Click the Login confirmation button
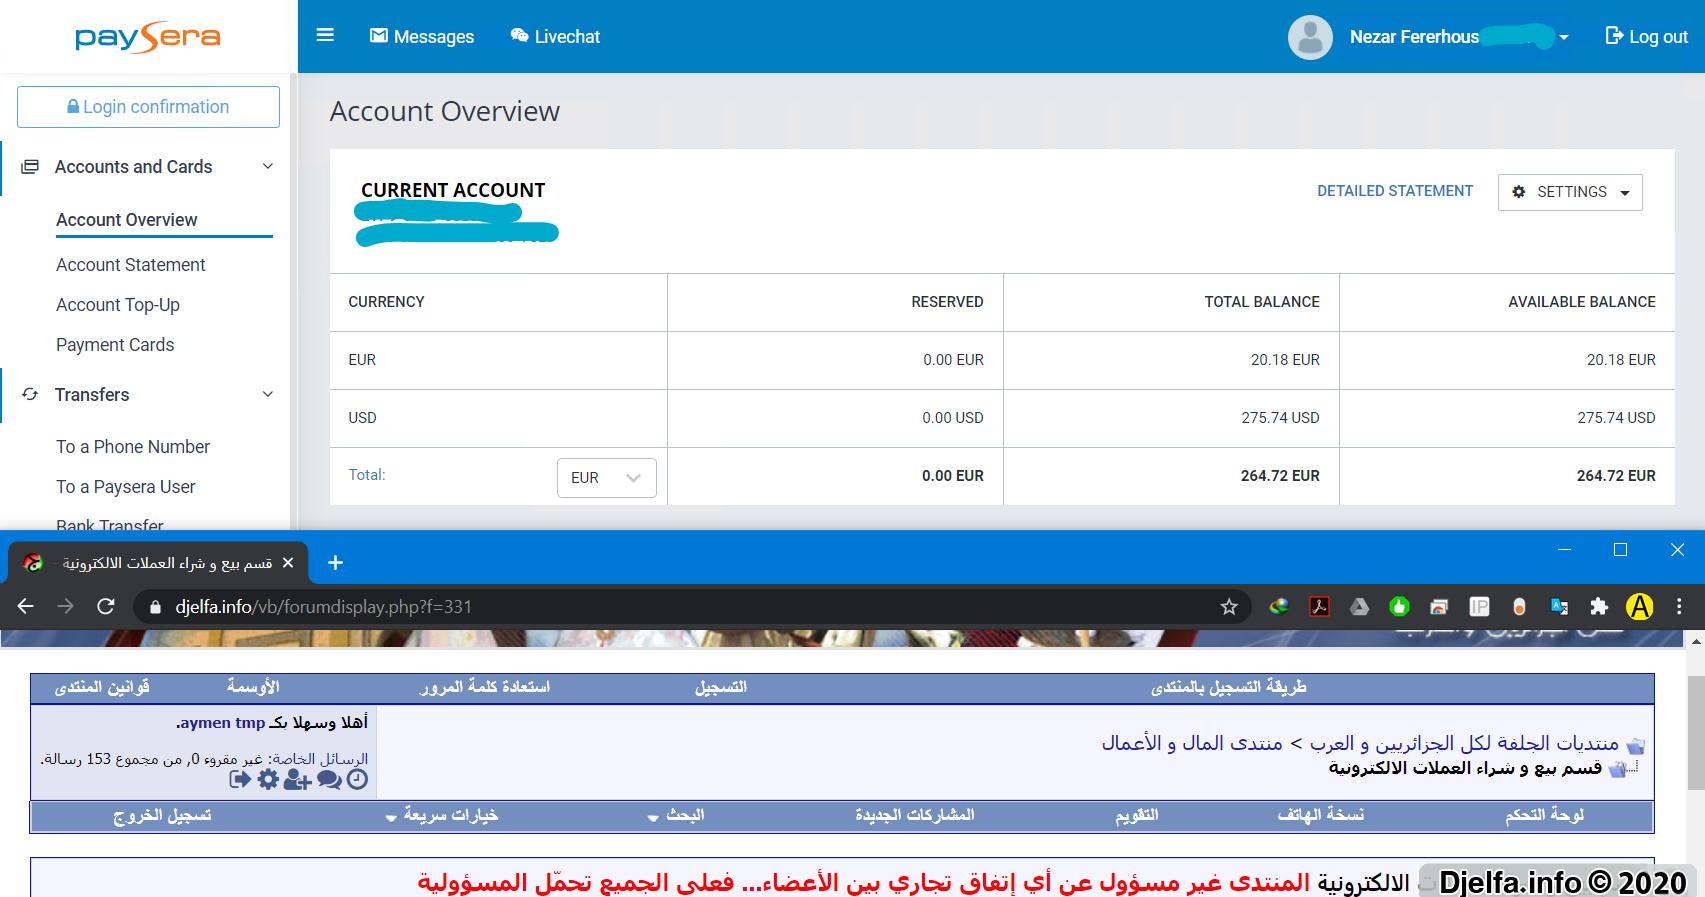The width and height of the screenshot is (1705, 897). coord(148,107)
